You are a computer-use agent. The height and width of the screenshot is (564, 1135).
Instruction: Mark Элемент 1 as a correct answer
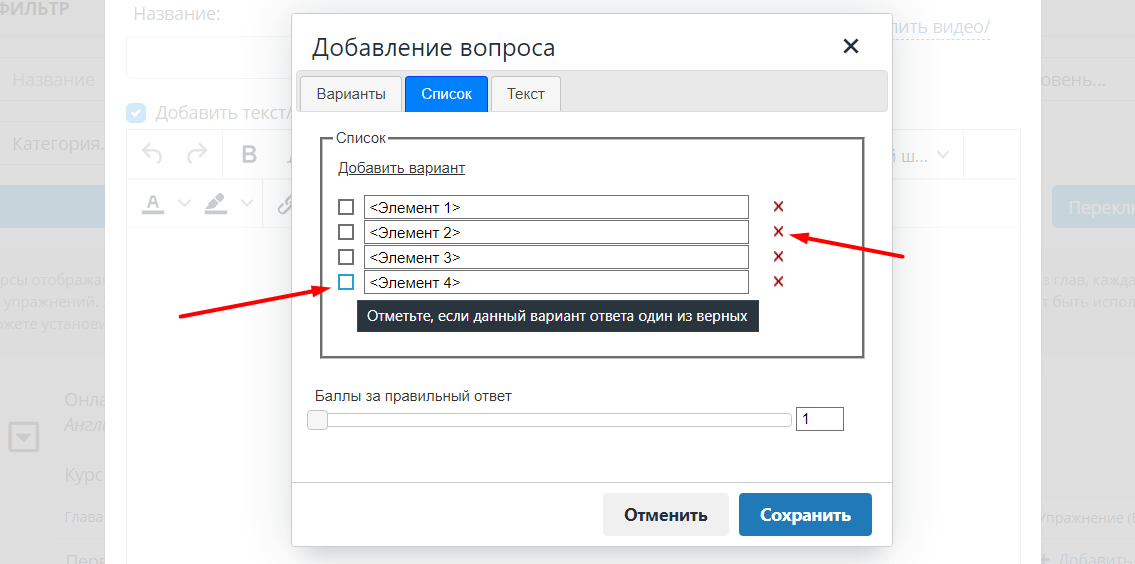pyautogui.click(x=346, y=207)
